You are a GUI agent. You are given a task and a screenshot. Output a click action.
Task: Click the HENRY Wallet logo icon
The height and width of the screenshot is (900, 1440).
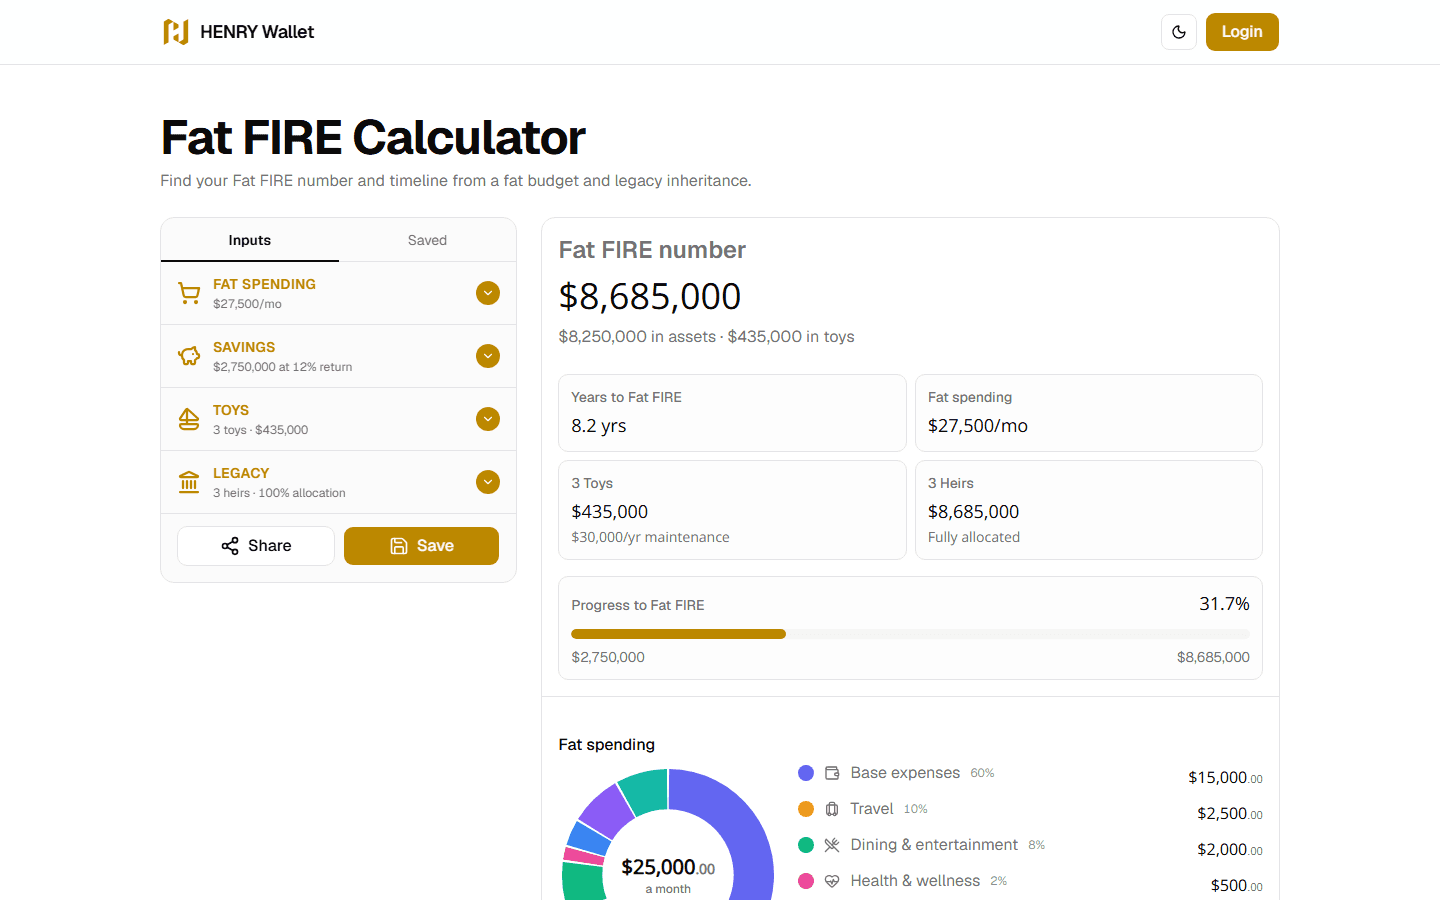tap(176, 32)
